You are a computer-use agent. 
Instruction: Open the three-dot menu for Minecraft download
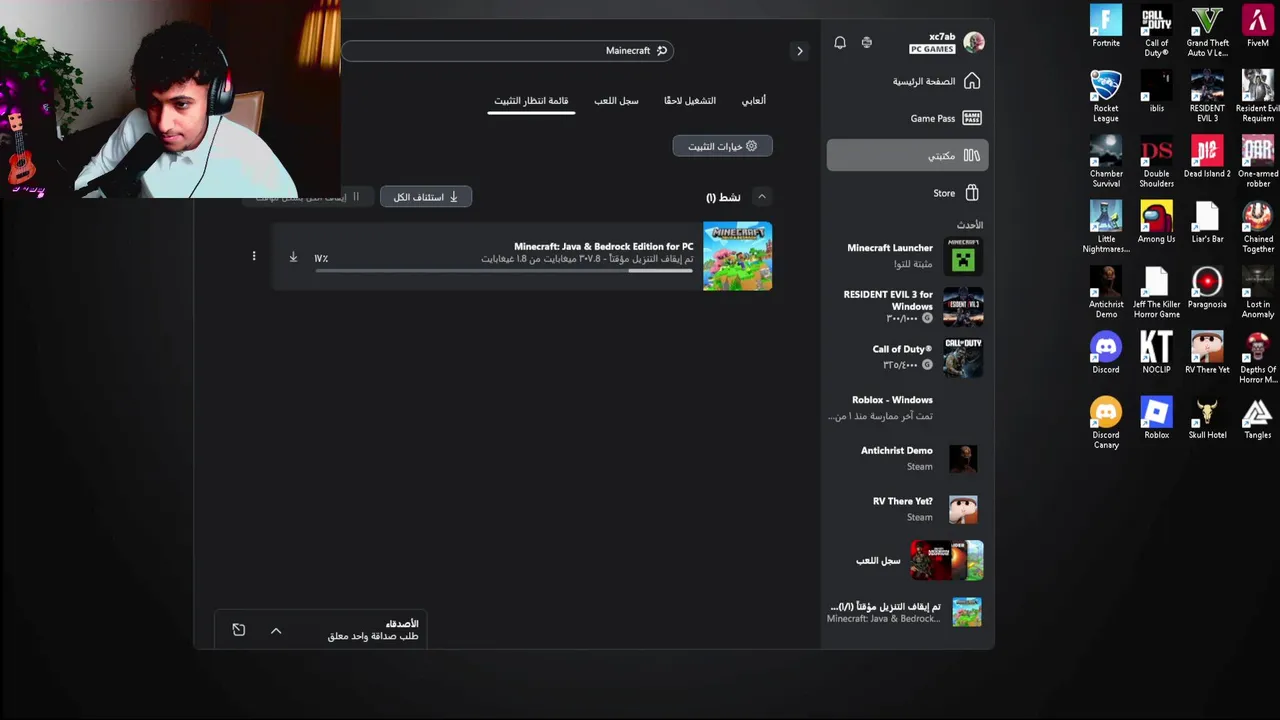tap(254, 257)
